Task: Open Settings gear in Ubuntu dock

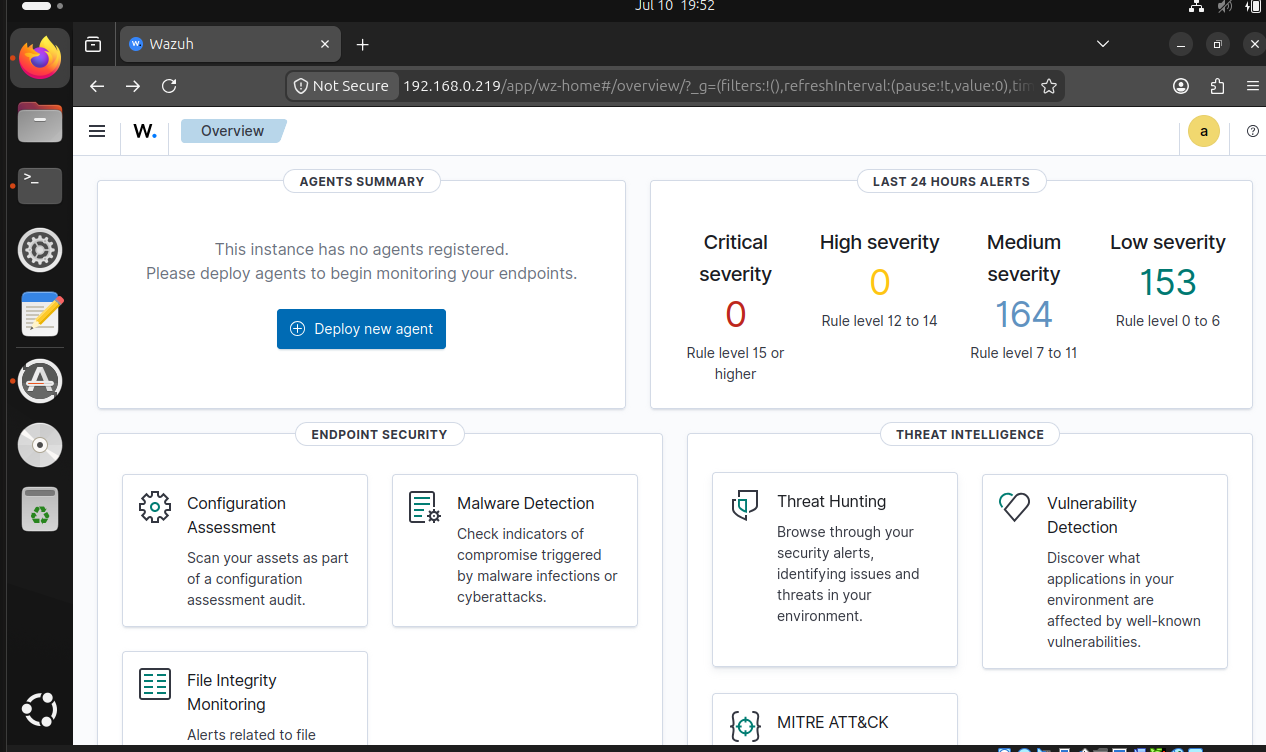Action: click(x=40, y=251)
